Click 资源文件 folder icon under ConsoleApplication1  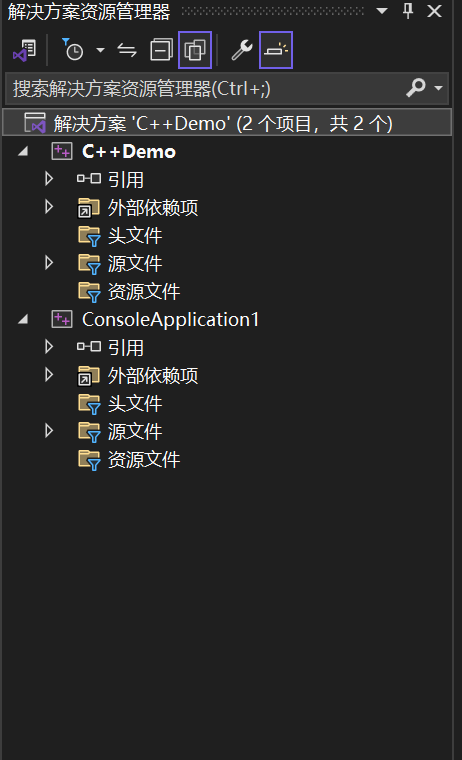pos(89,459)
